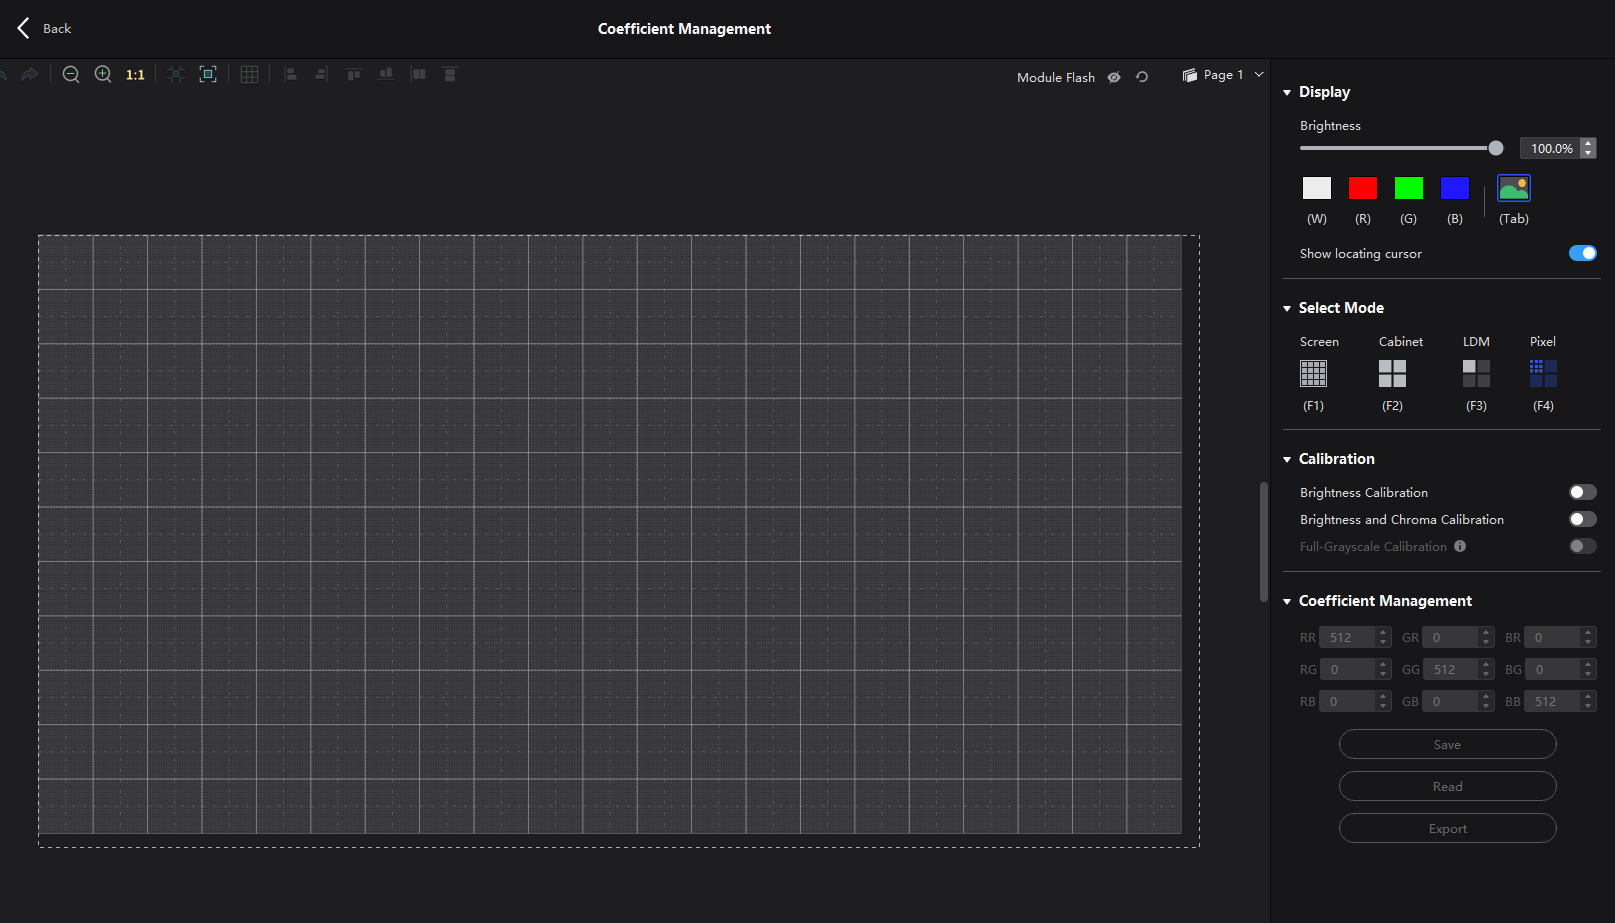The width and height of the screenshot is (1615, 923).
Task: Click the GR coefficient stepper
Action: [x=1487, y=637]
